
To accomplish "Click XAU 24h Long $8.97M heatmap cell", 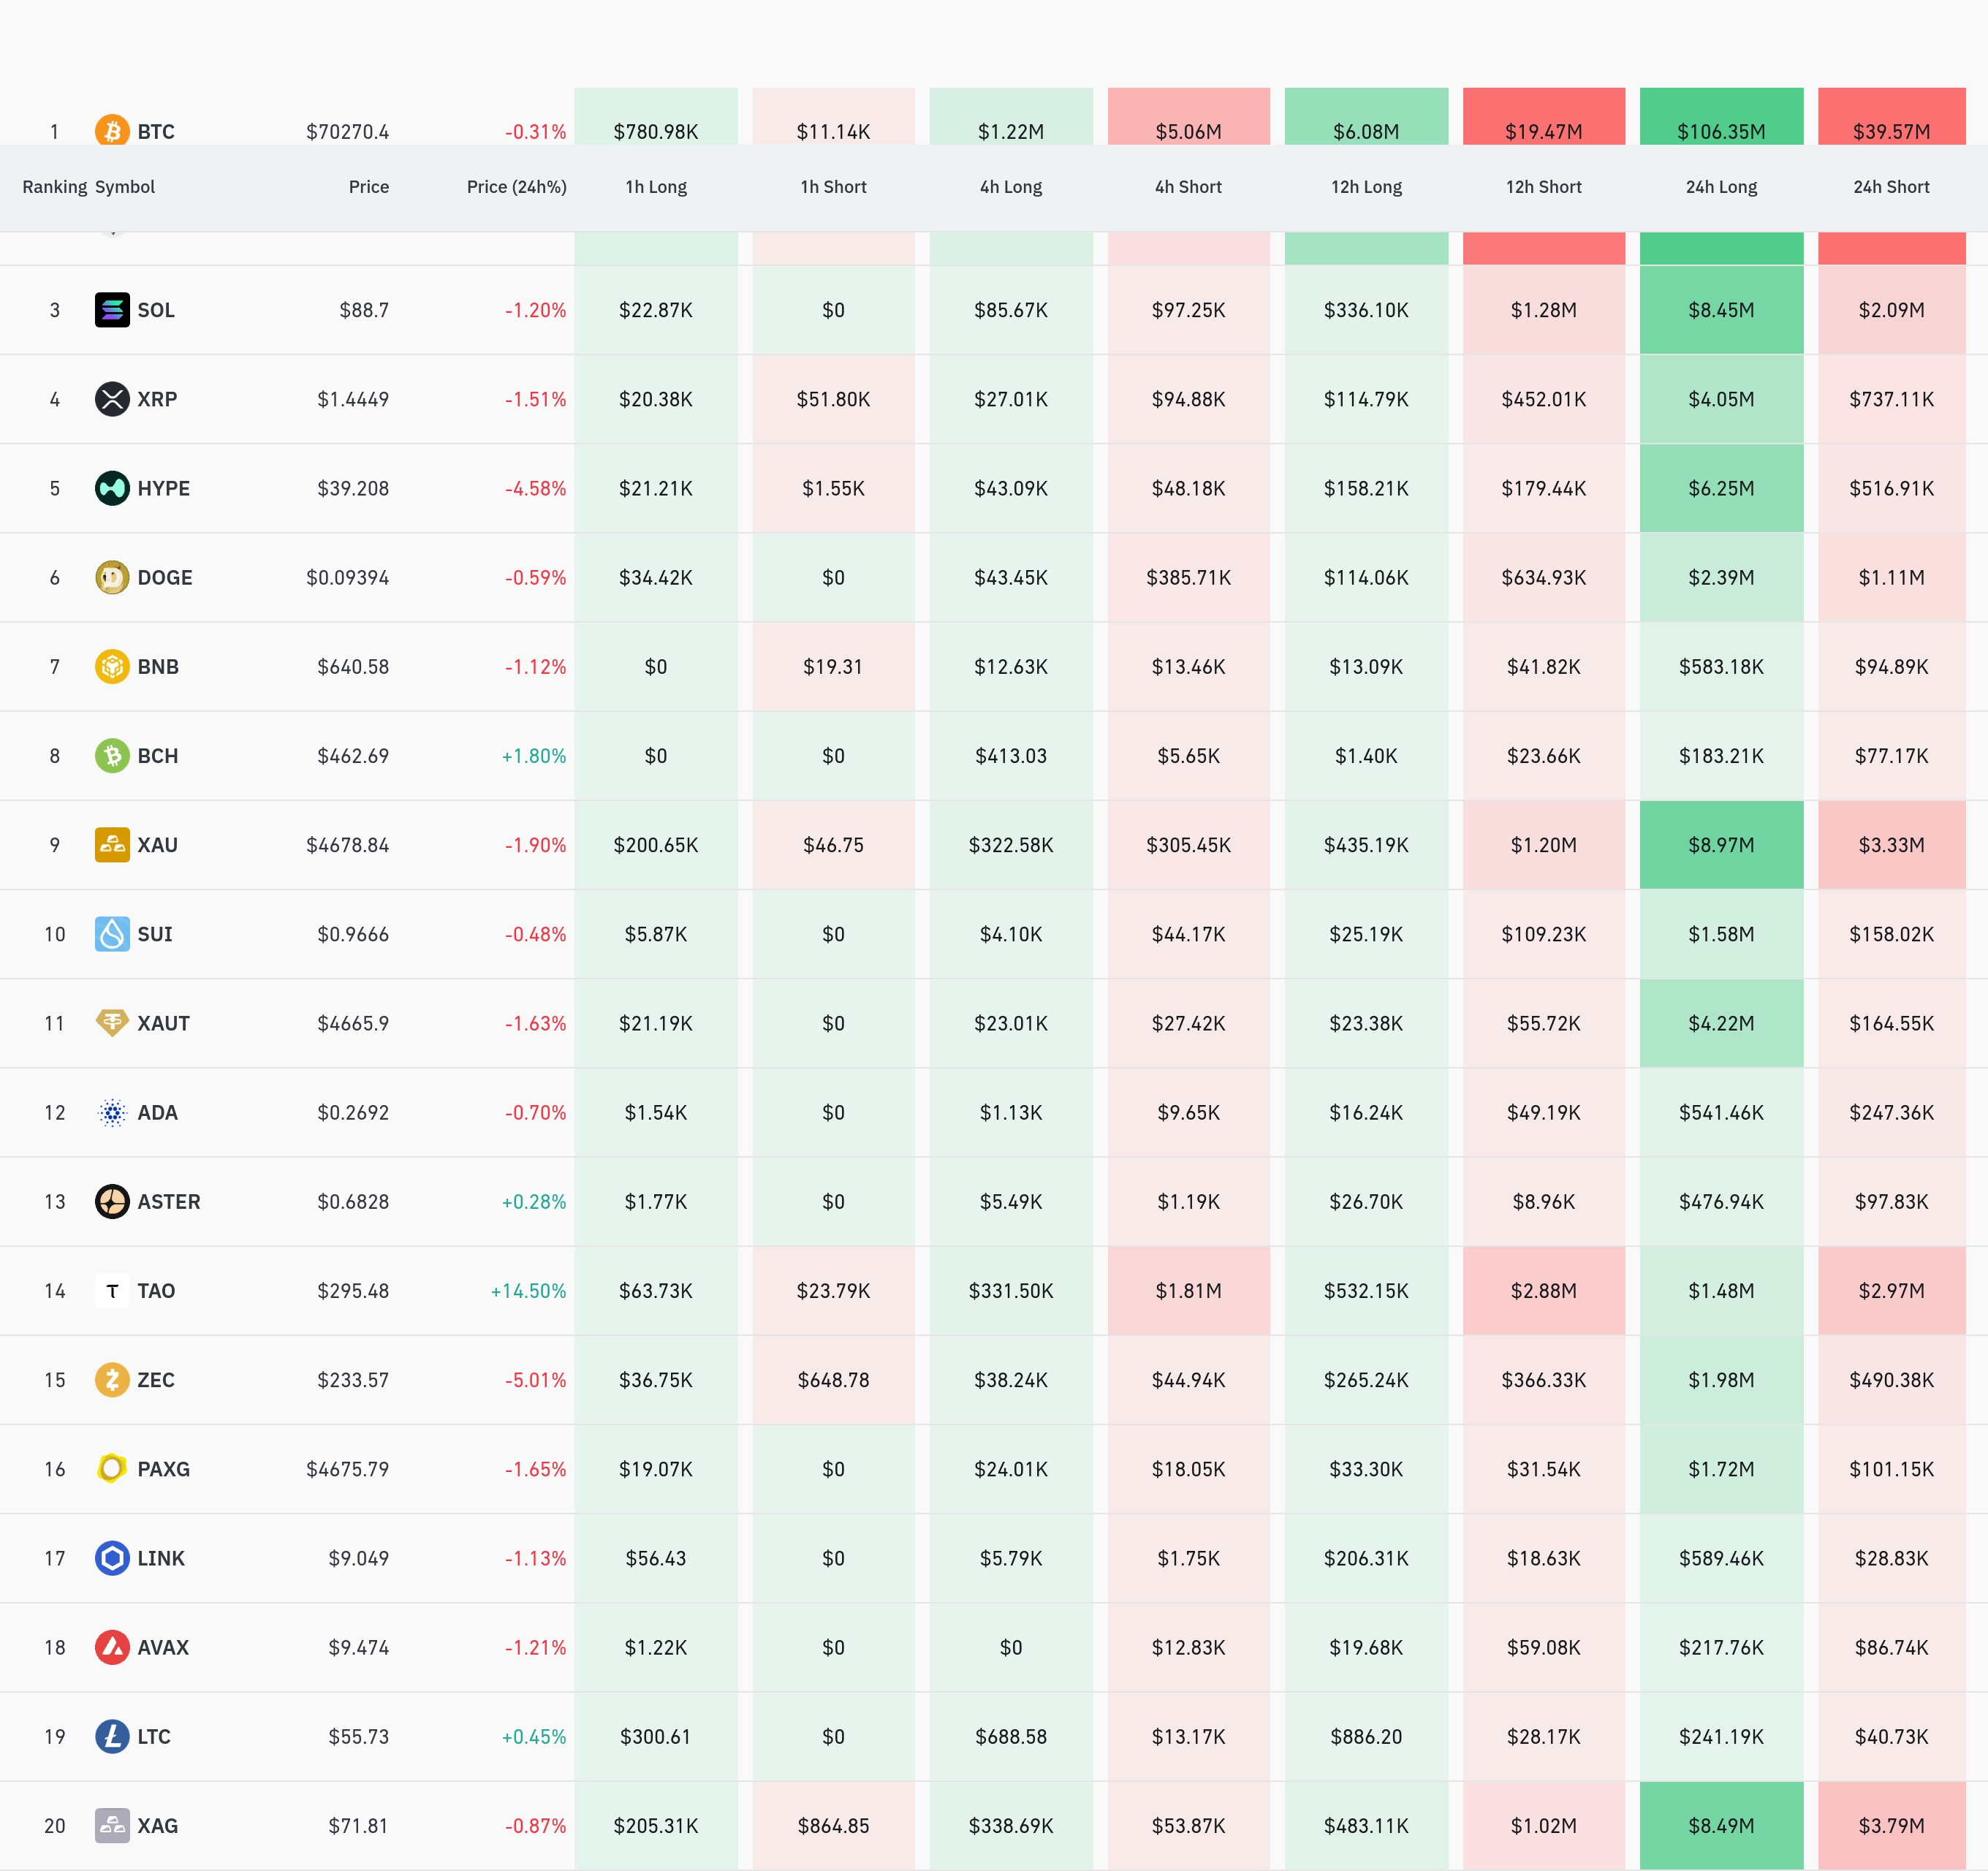I will pos(1721,845).
